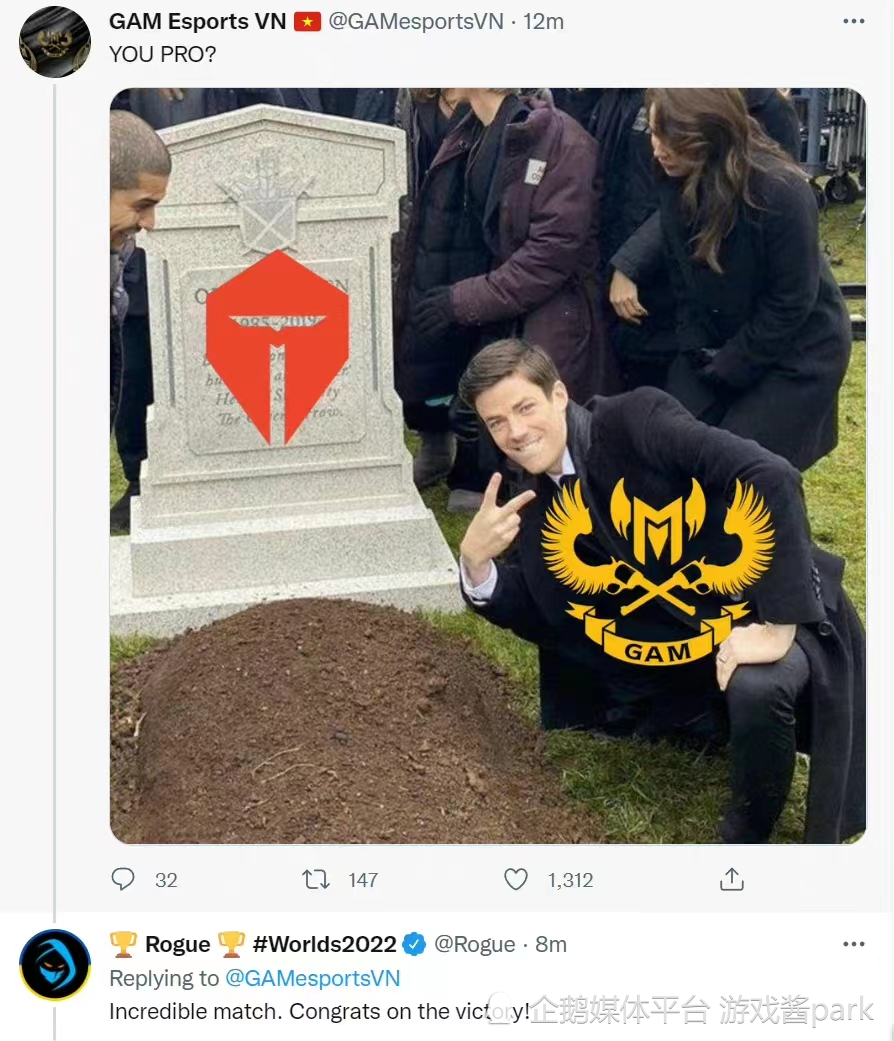Open the share tweet icon
Viewport: 894px width, 1041px height.
click(732, 879)
